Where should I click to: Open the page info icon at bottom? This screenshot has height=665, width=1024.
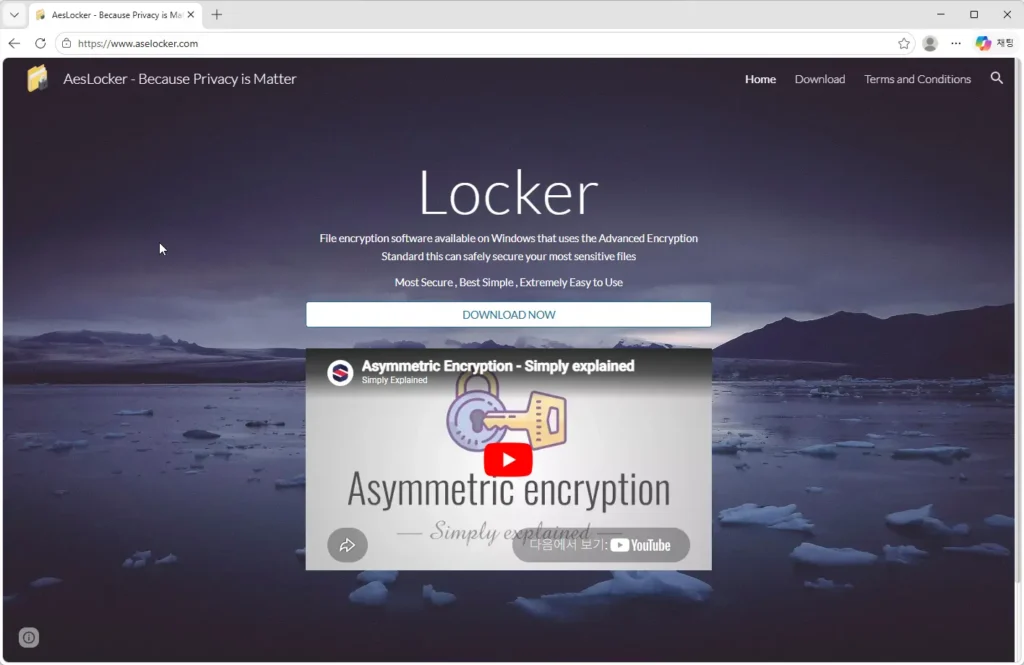point(29,637)
